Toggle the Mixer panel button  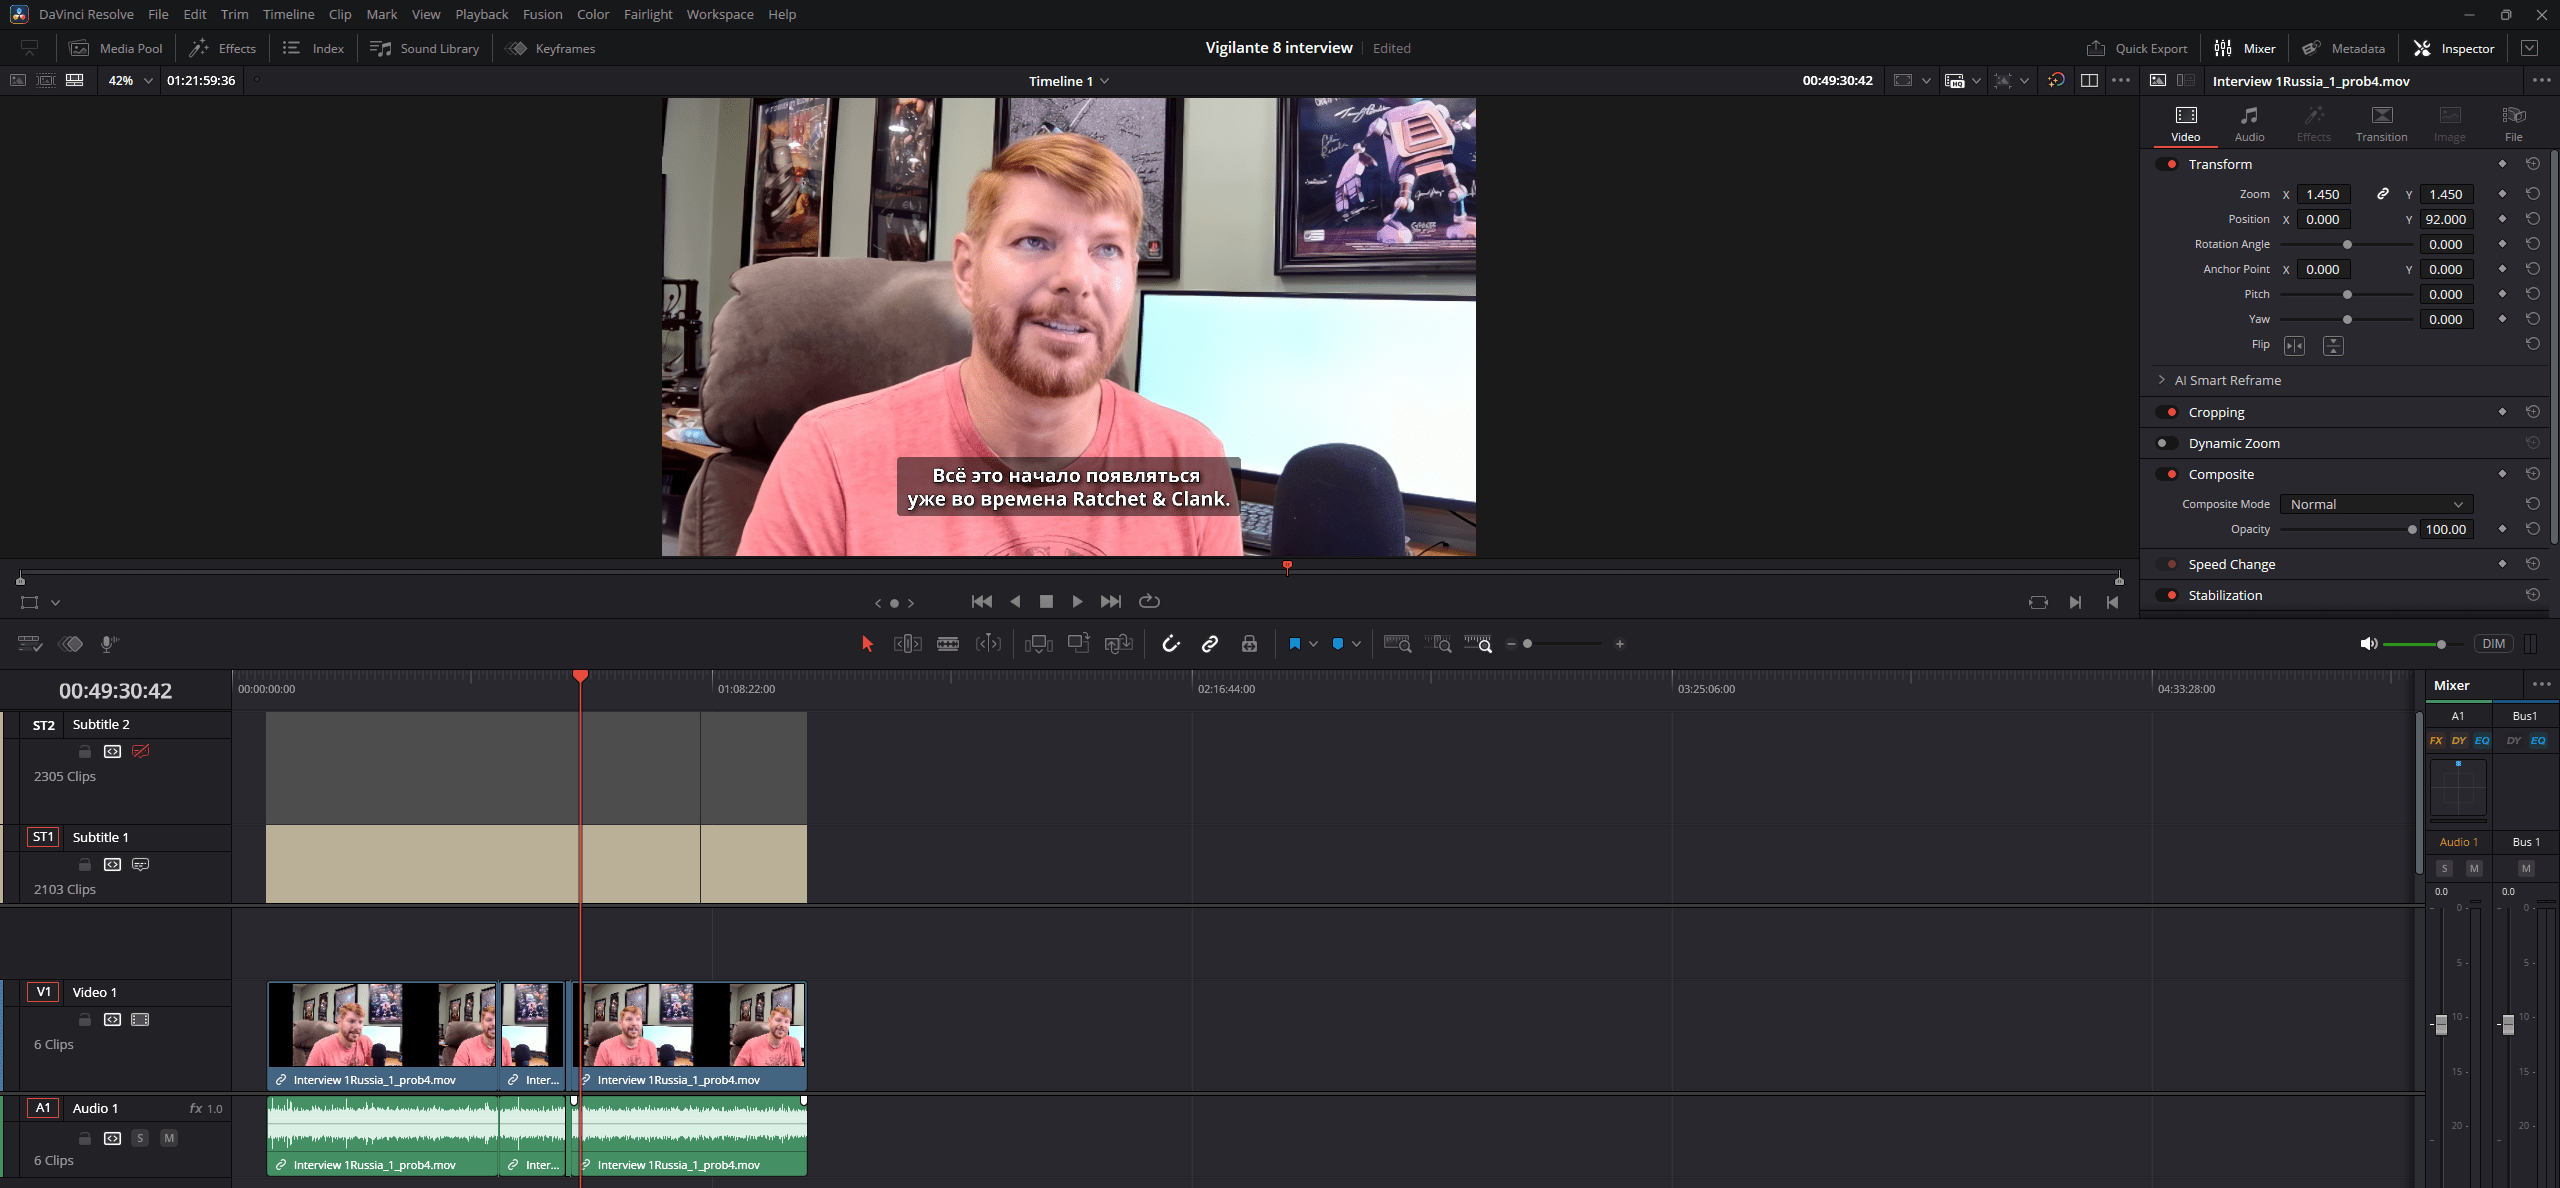click(x=2244, y=48)
